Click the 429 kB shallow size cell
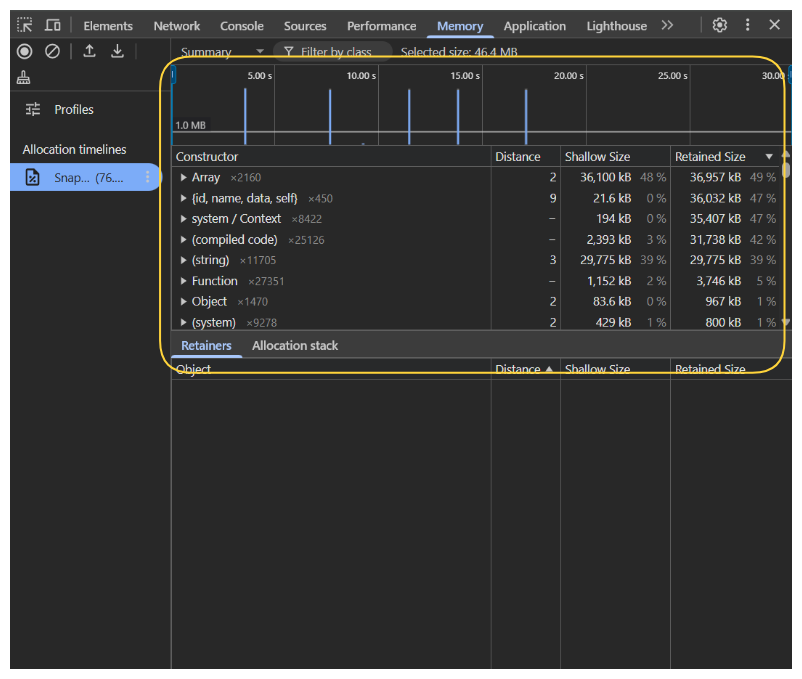This screenshot has height=679, width=802. pyautogui.click(x=613, y=323)
